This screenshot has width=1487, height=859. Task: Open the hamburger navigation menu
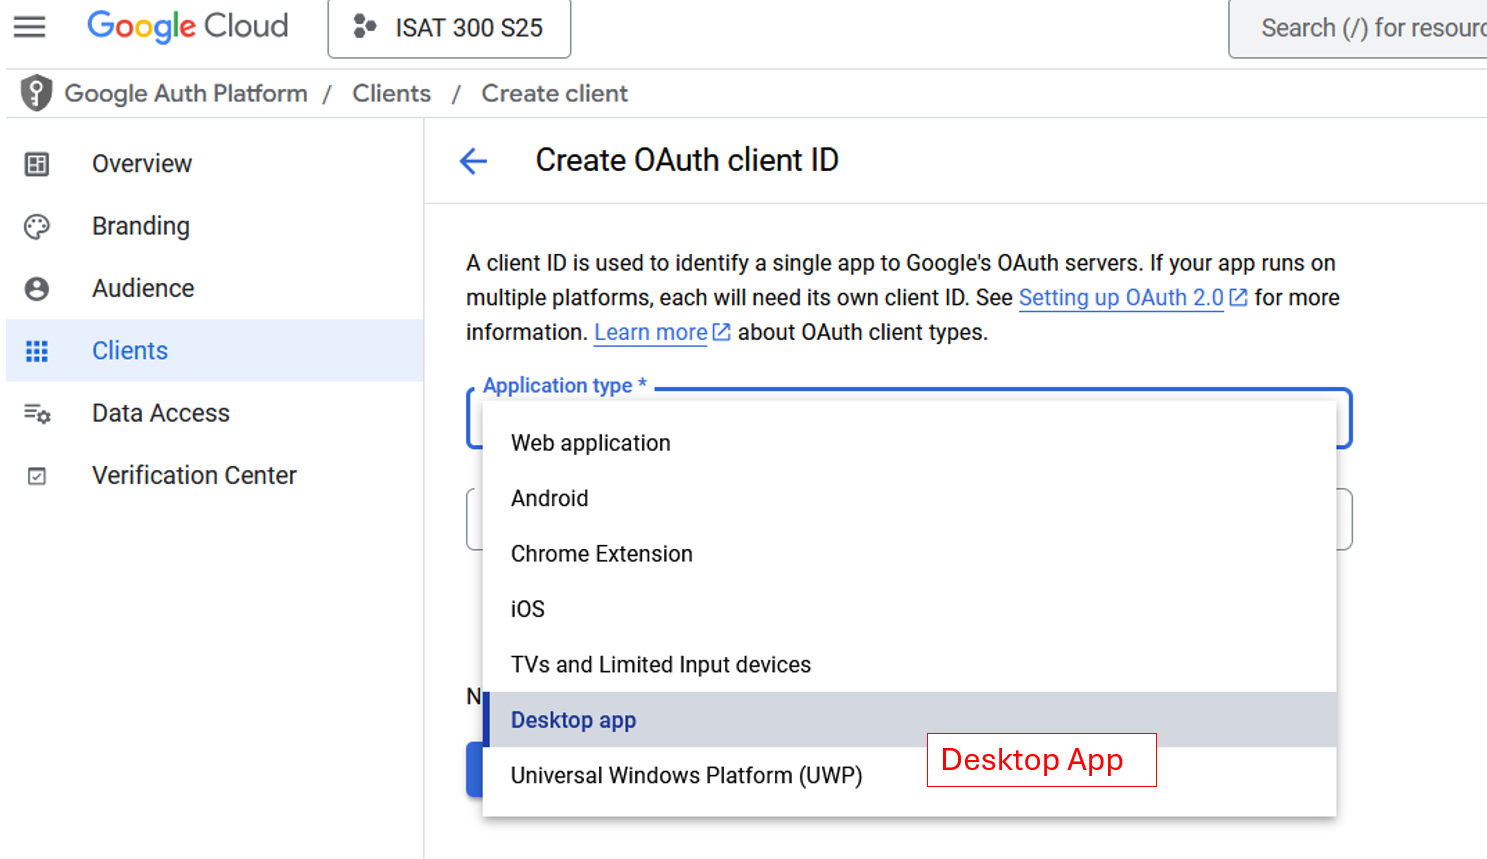click(x=30, y=26)
